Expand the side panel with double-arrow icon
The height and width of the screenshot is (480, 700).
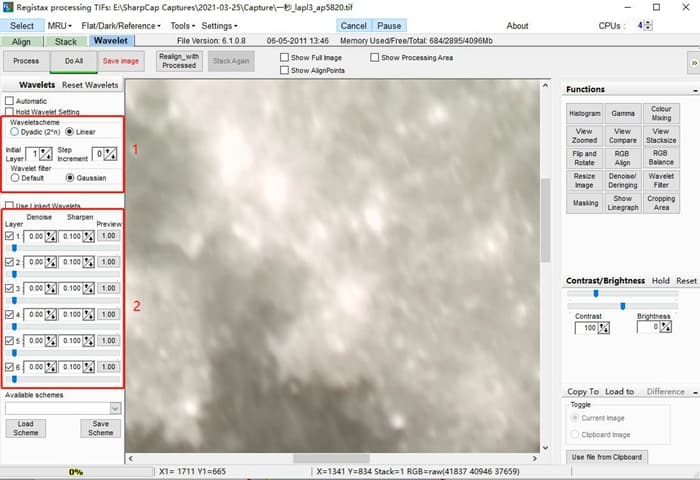693,62
